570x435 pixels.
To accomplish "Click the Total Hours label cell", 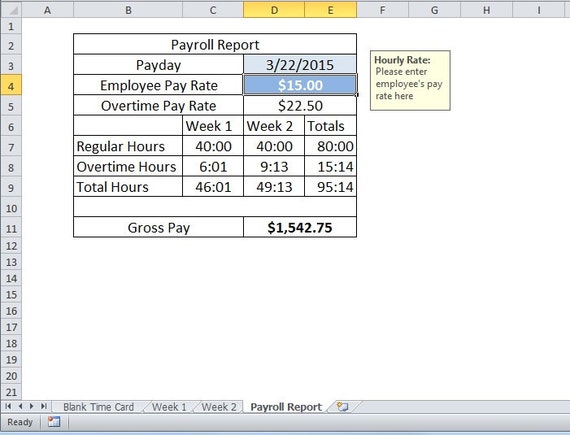I will pyautogui.click(x=128, y=187).
